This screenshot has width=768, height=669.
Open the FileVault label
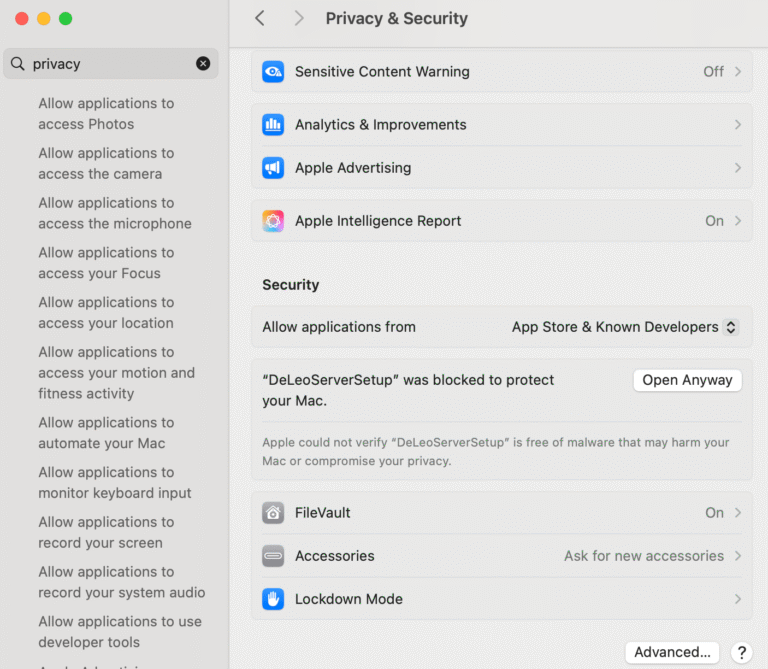pyautogui.click(x=323, y=513)
